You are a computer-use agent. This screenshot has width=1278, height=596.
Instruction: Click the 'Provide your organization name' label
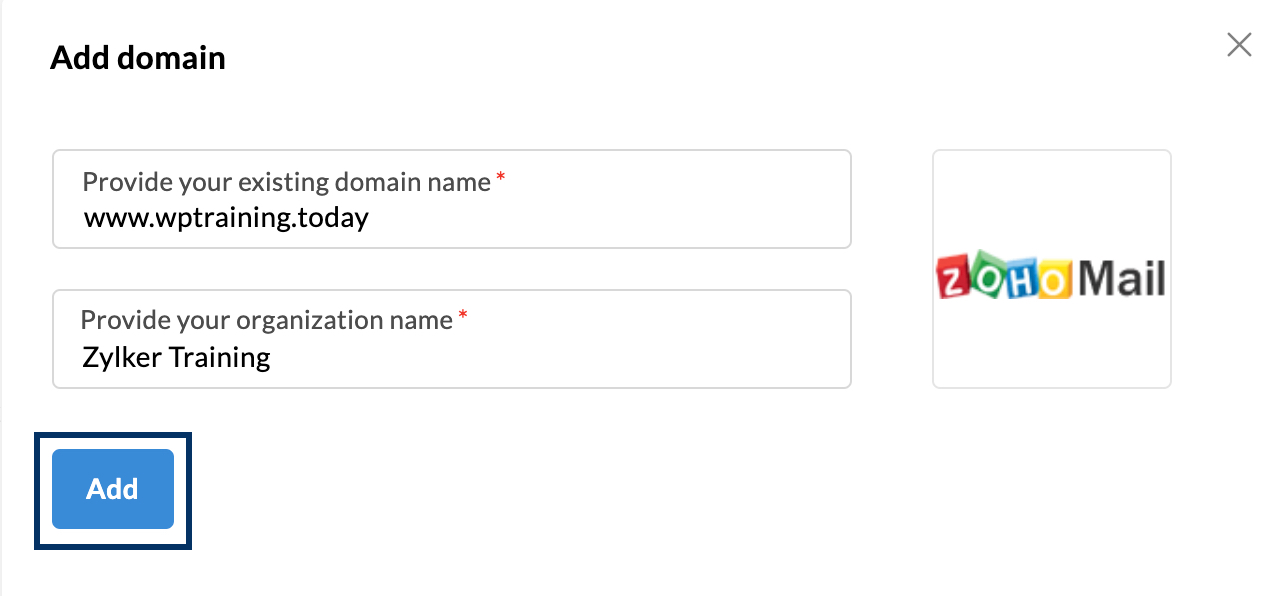(267, 320)
